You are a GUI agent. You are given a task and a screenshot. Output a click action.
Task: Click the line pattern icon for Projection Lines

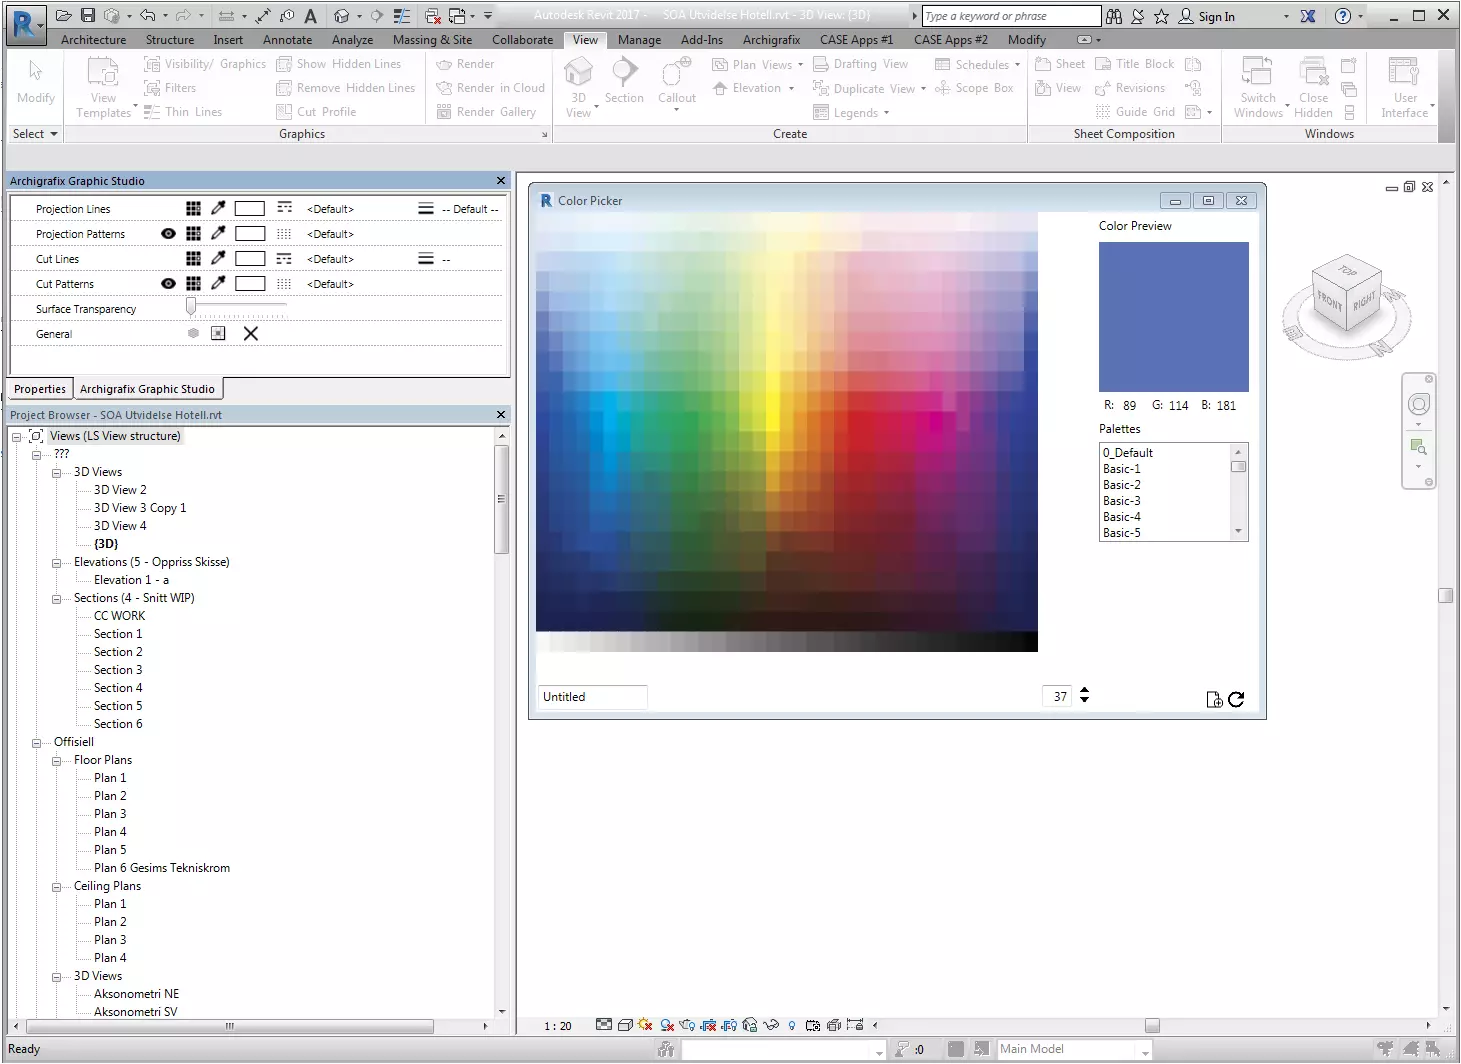[x=284, y=208]
